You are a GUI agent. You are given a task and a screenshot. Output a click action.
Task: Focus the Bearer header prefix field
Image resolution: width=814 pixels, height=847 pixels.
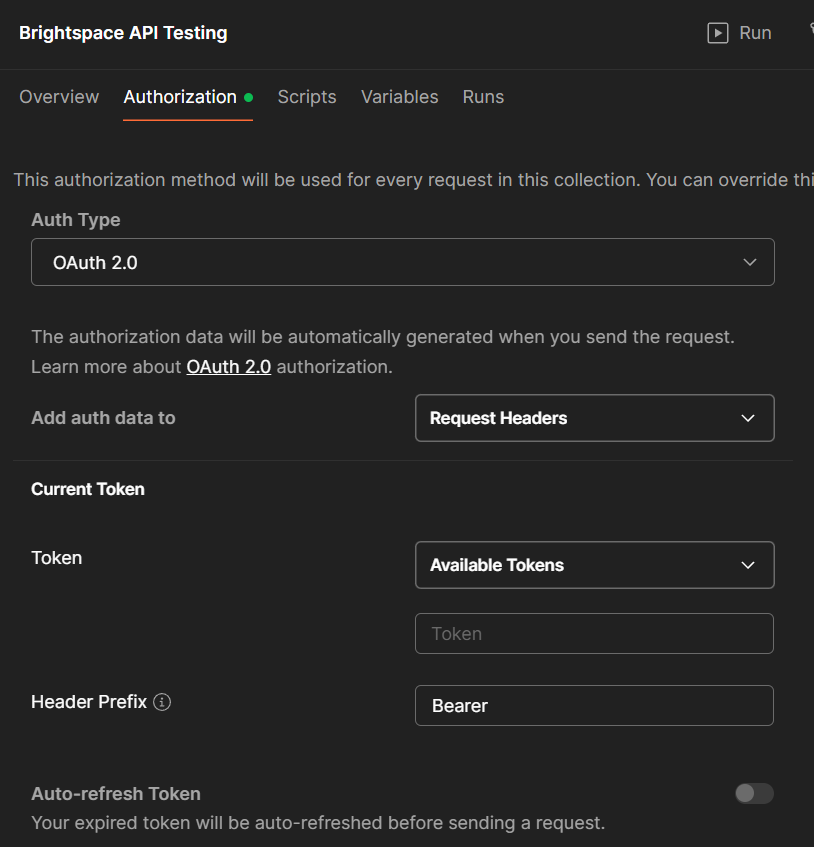tap(594, 705)
